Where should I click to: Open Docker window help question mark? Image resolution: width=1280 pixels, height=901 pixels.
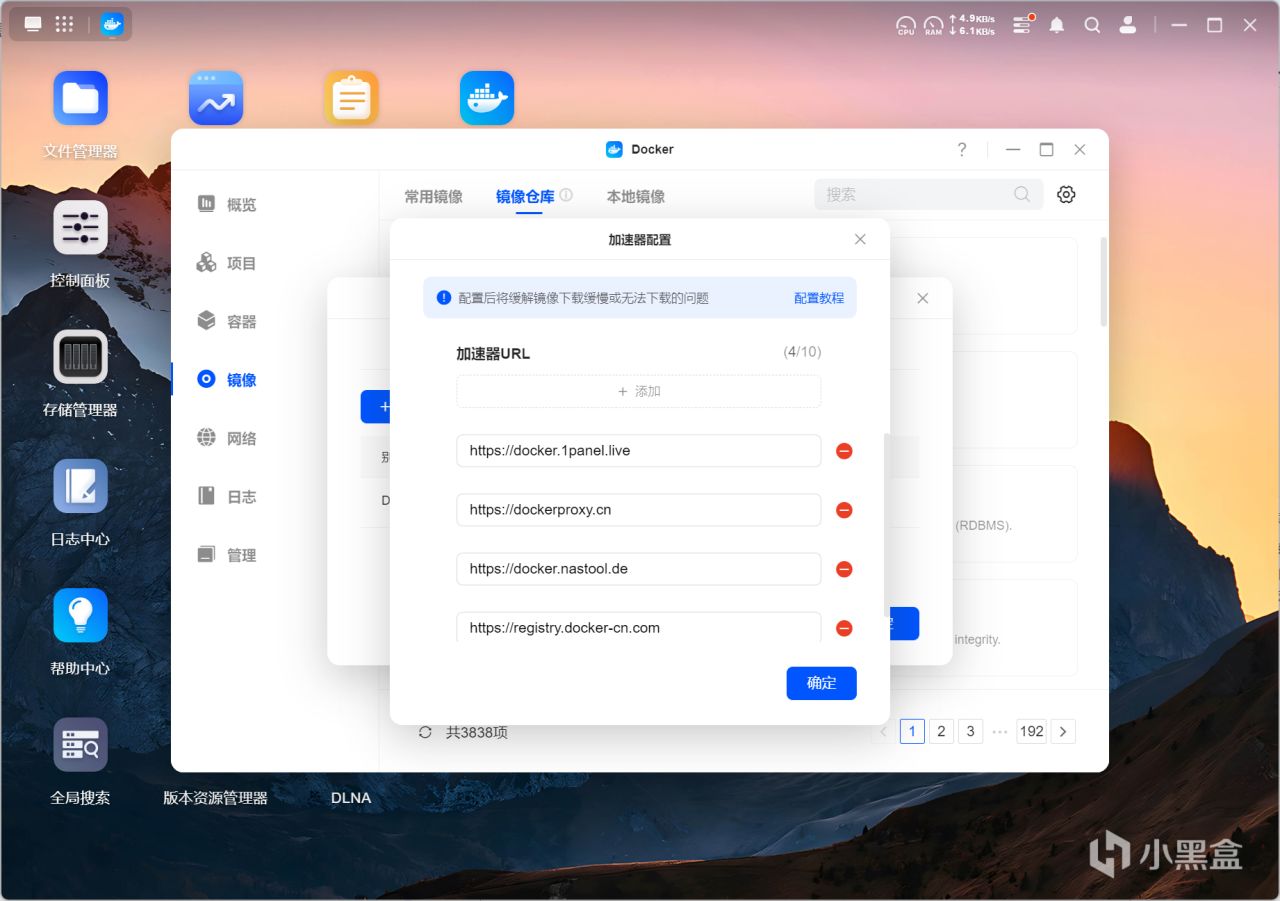962,149
